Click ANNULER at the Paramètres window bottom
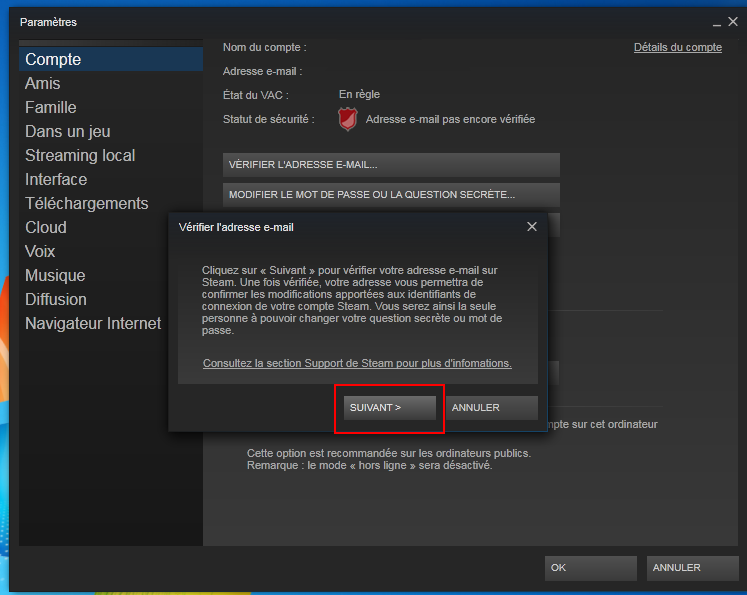 [693, 568]
